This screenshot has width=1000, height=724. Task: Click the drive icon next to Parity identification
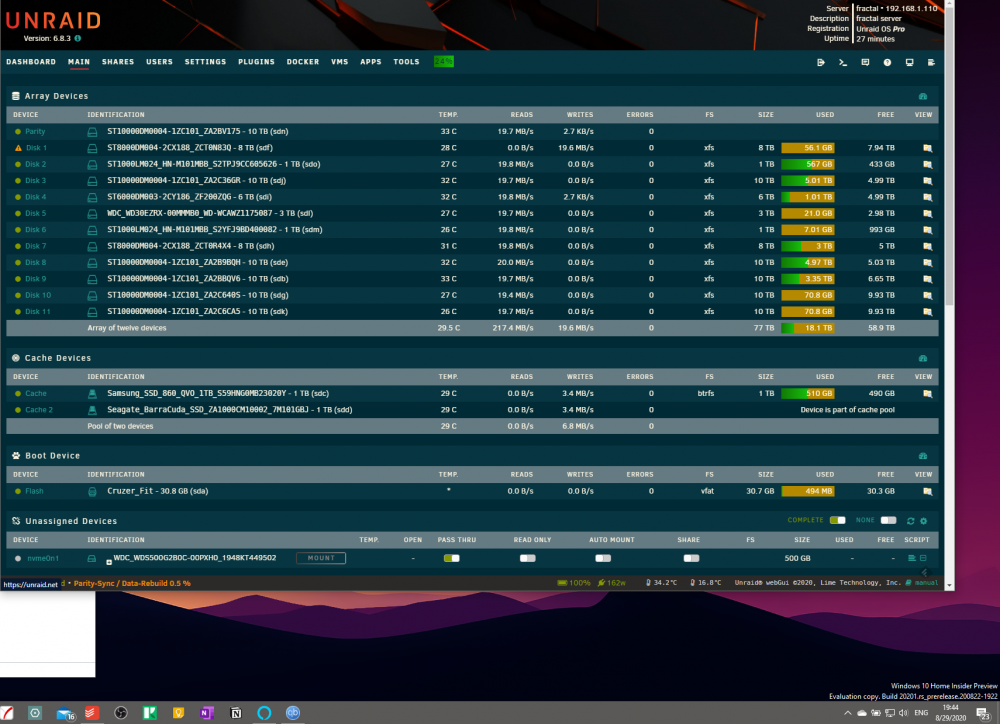pos(92,132)
